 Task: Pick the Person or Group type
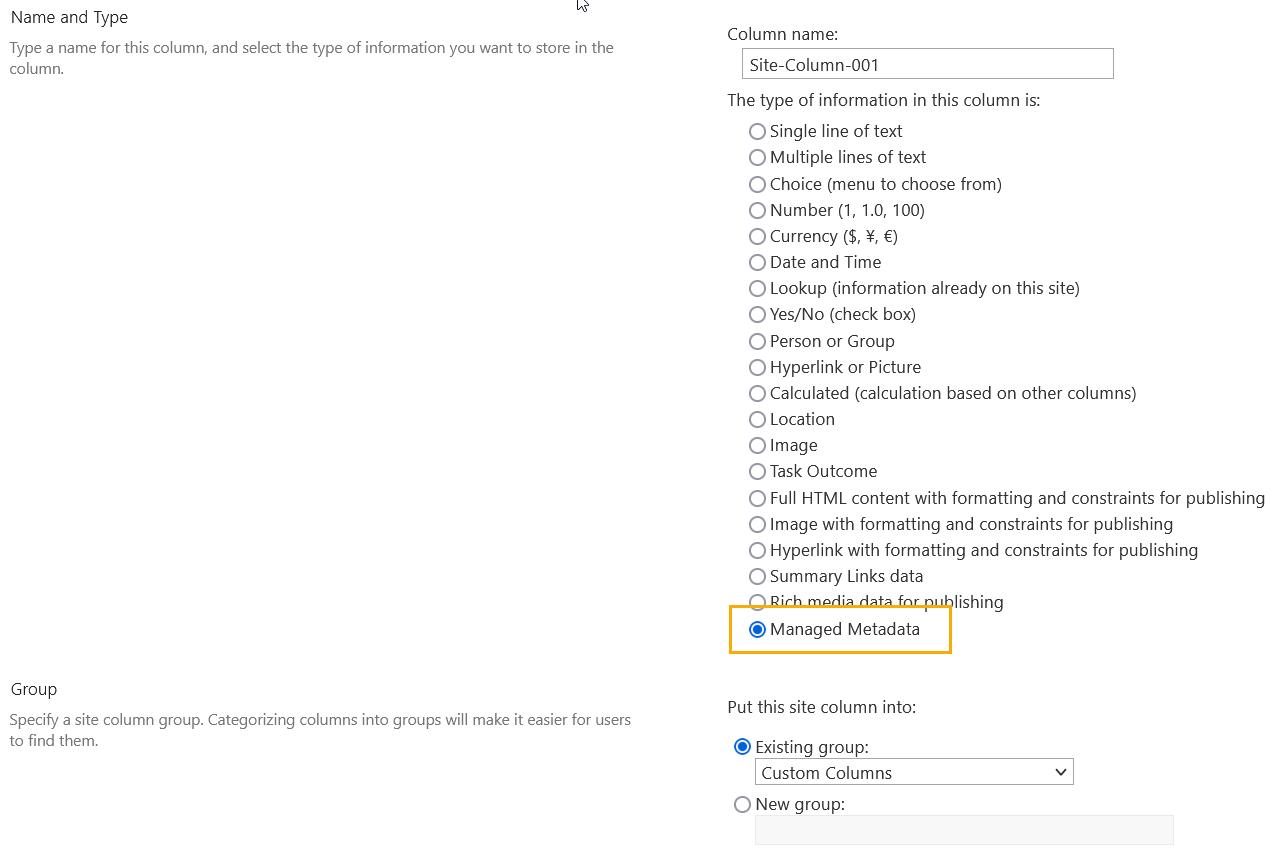click(x=757, y=341)
